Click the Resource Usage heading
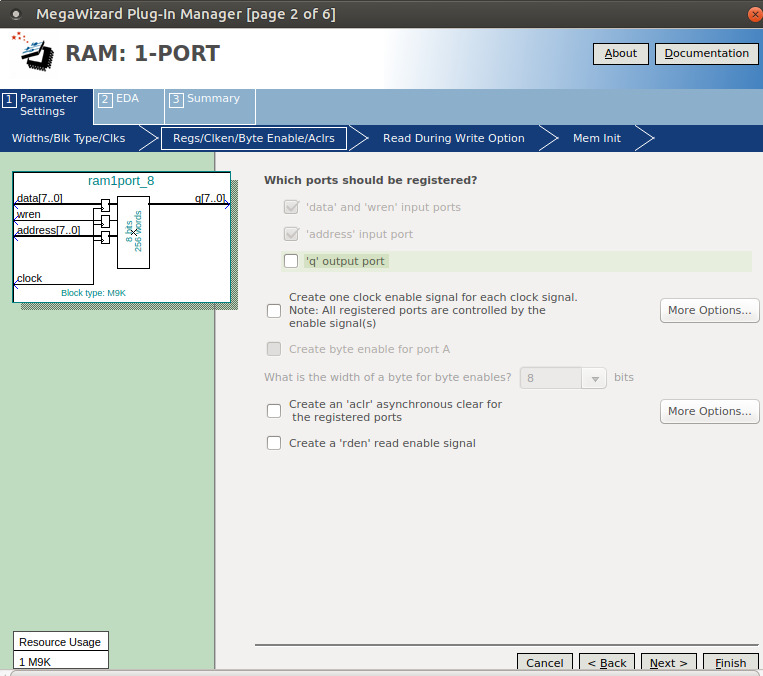Screen dimensions: 763x676 click(x=60, y=642)
